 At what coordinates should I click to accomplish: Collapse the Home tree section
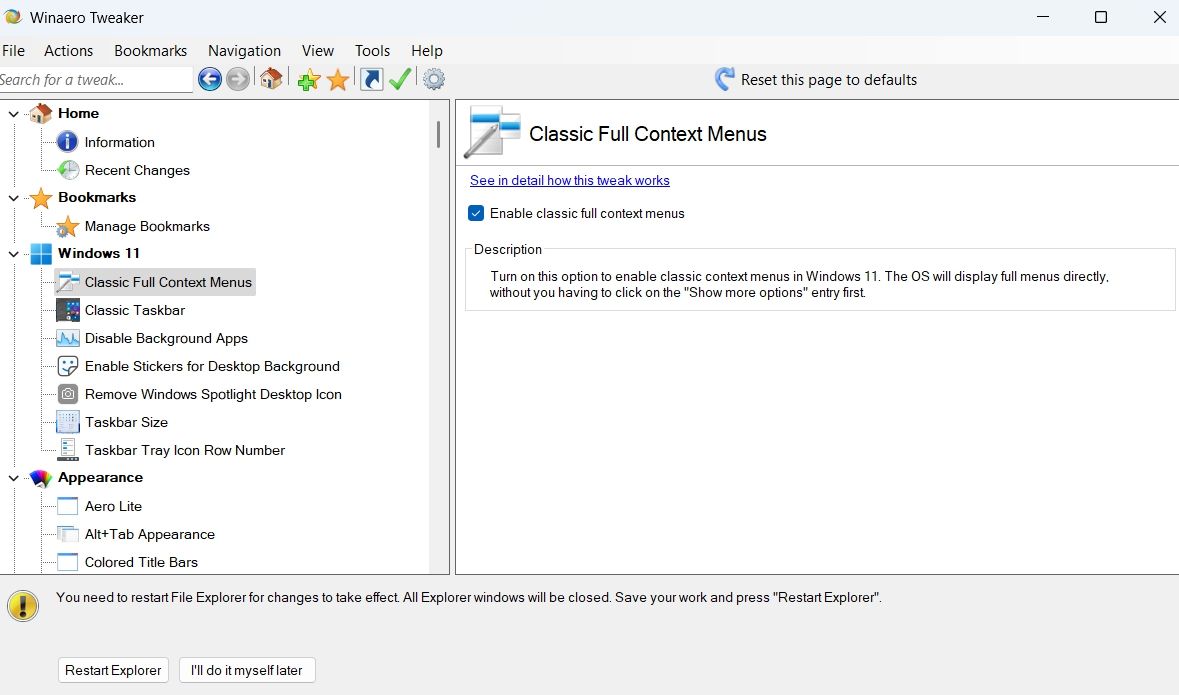point(14,114)
